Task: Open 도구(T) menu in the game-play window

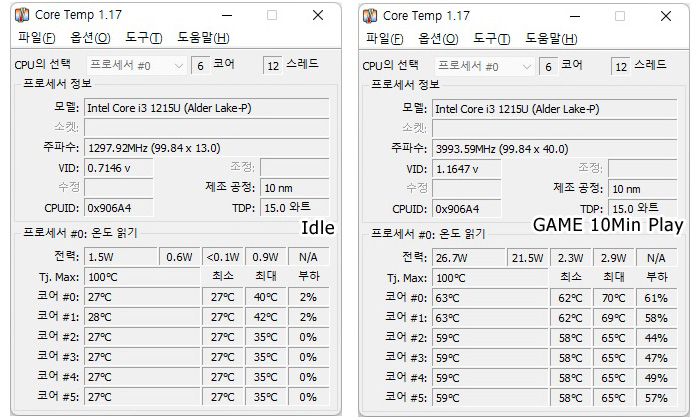Action: (x=492, y=38)
